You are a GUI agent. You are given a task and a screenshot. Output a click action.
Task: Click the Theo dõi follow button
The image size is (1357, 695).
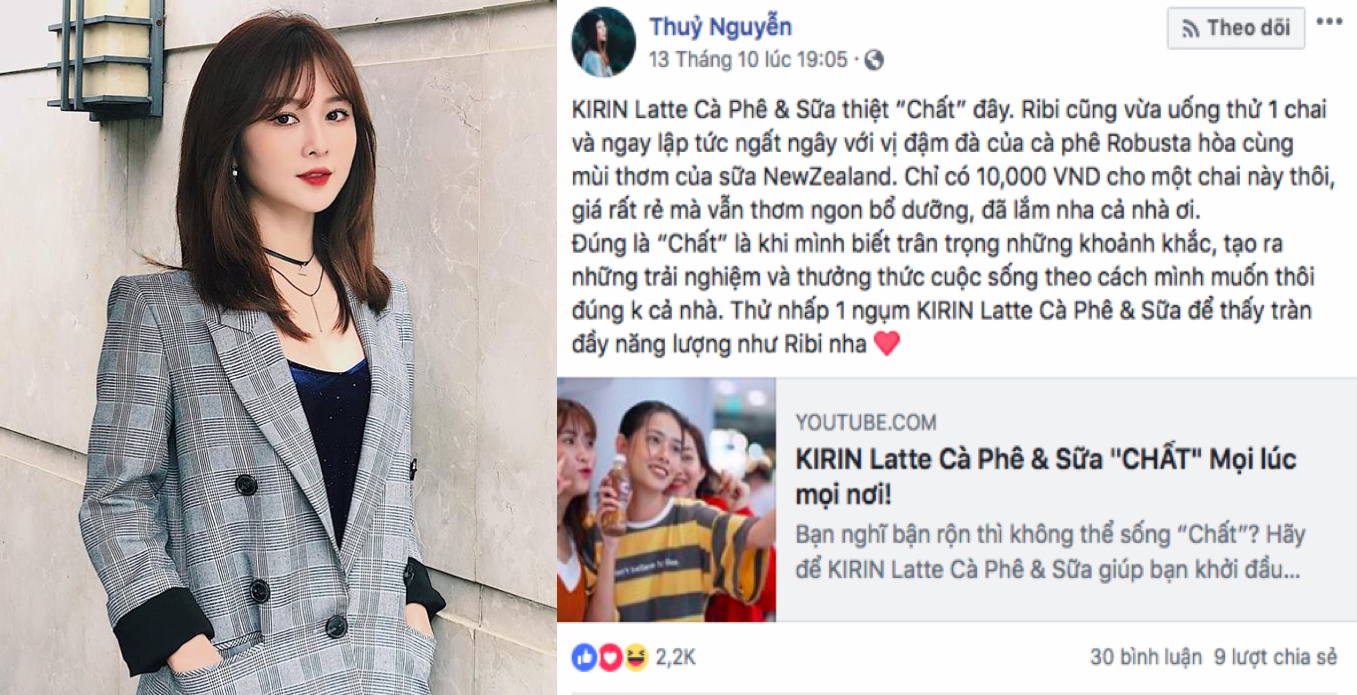1236,28
